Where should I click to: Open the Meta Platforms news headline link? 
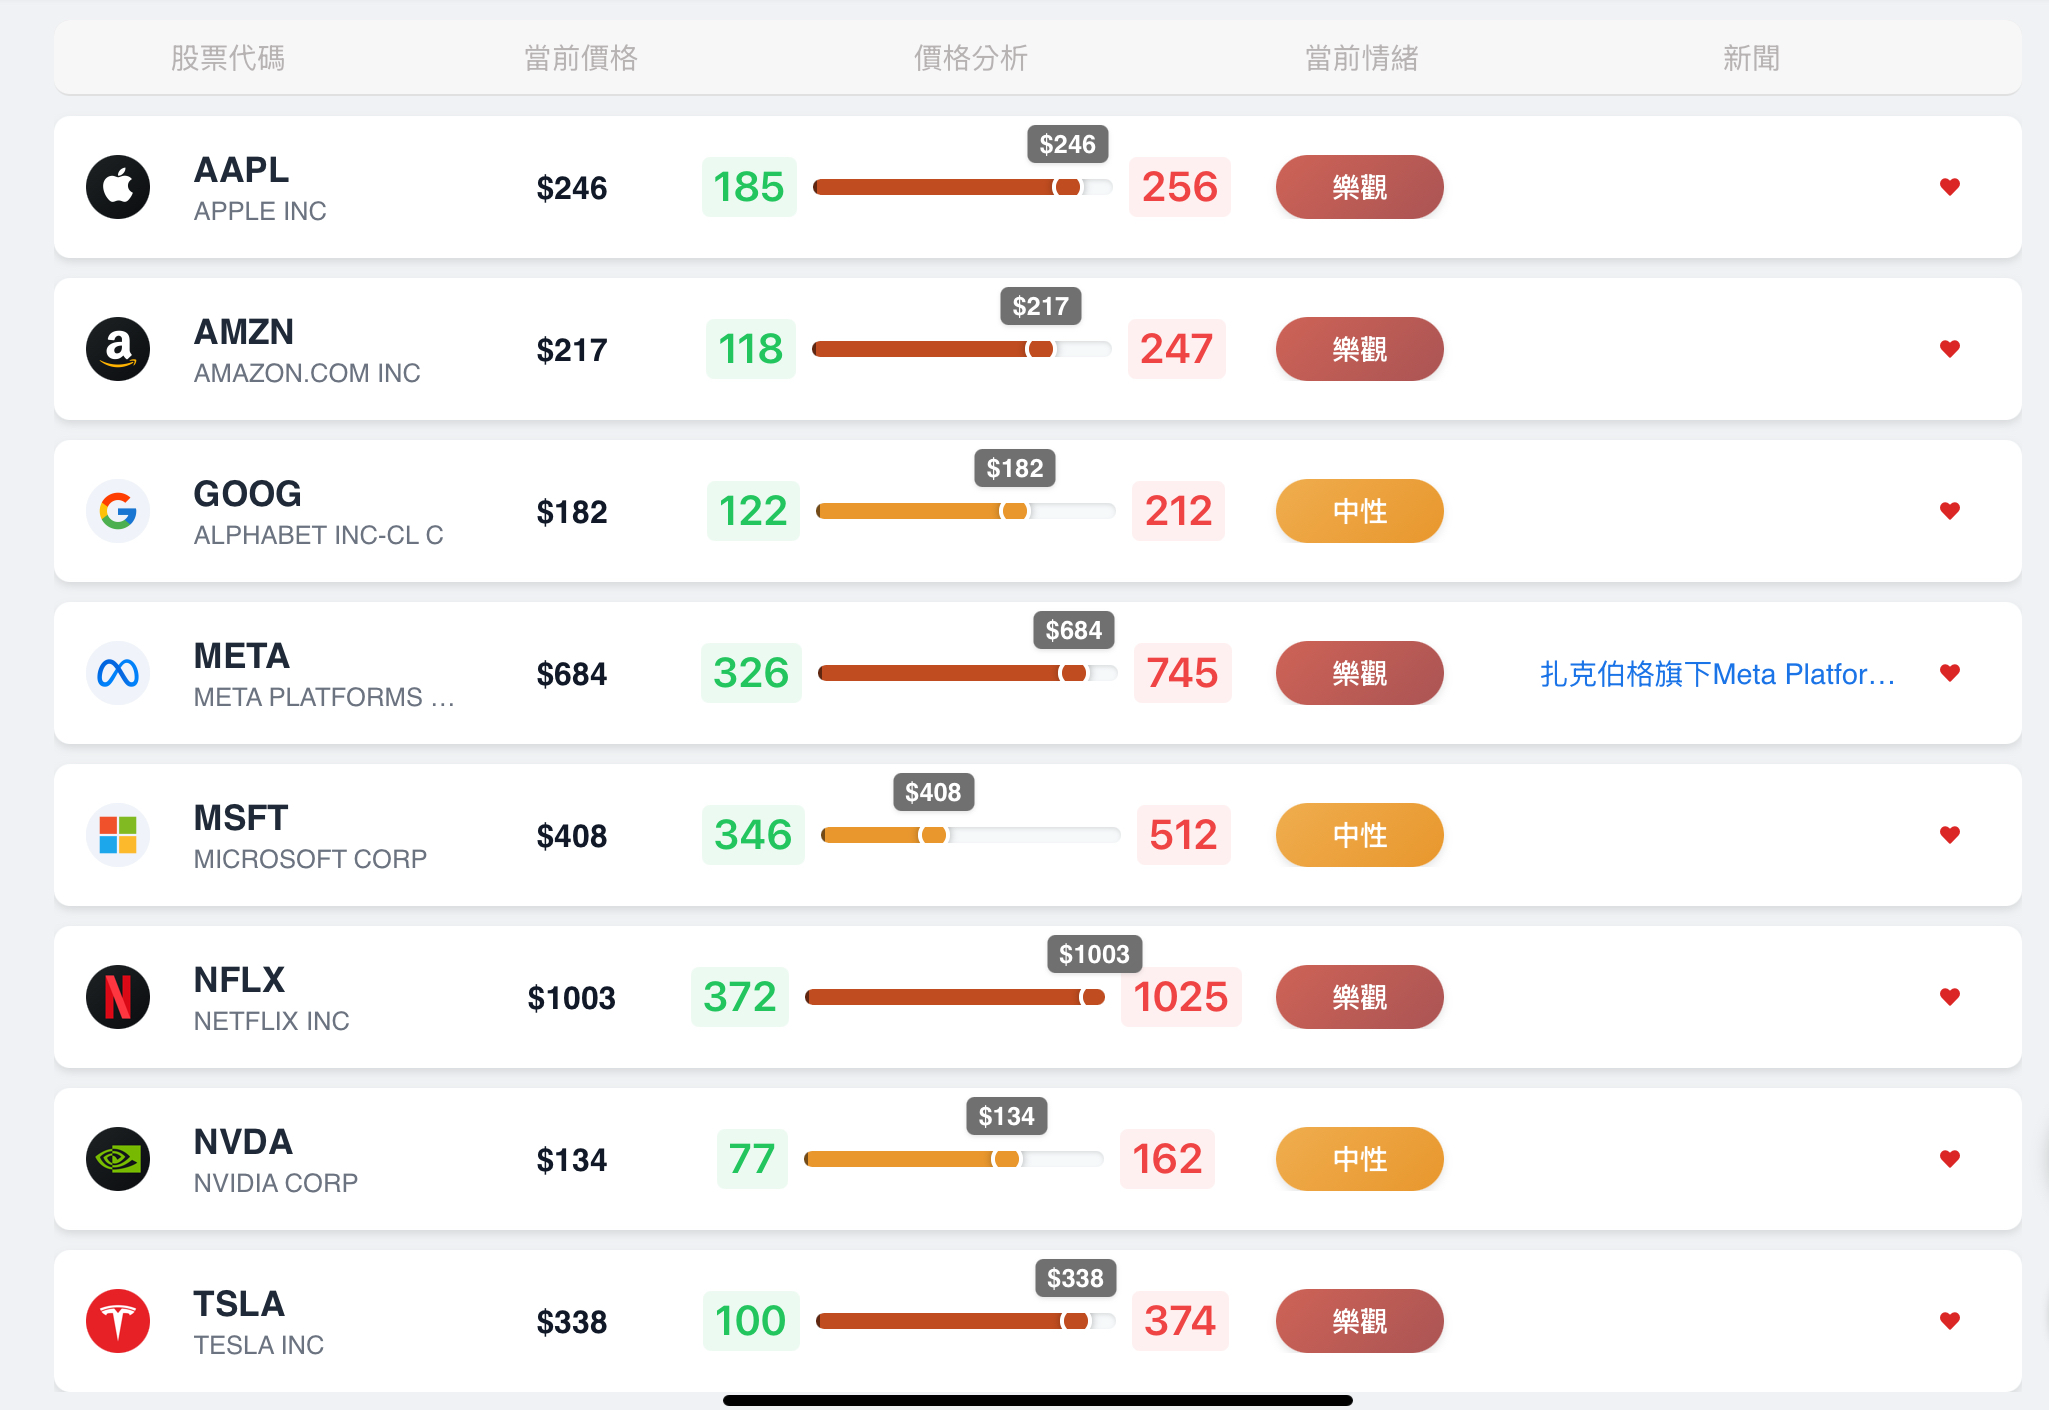pos(1717,674)
